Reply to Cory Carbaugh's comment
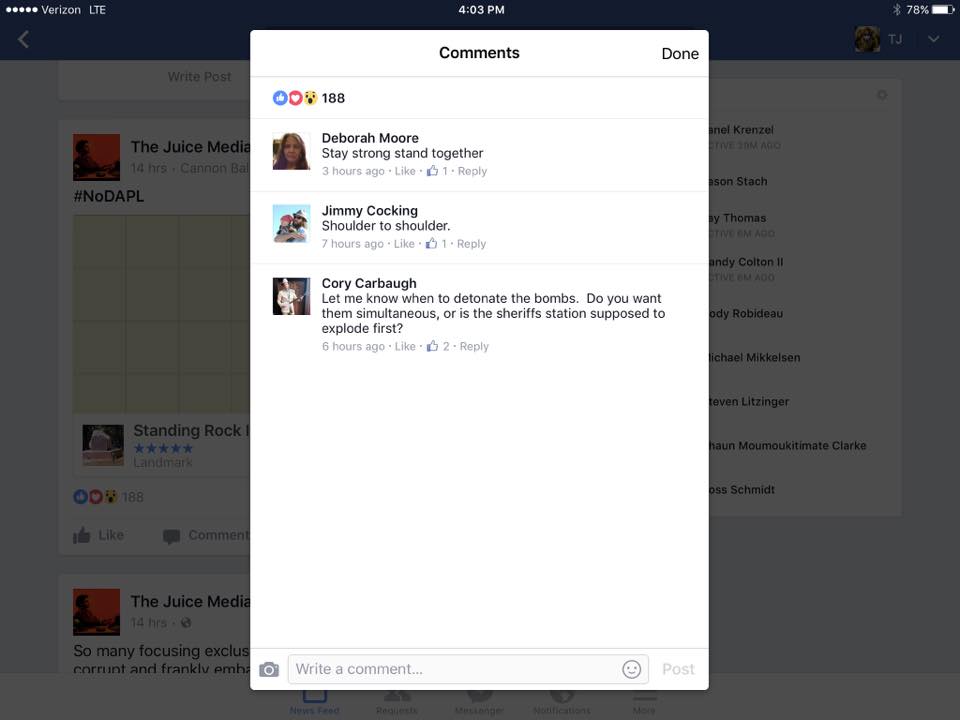Image resolution: width=960 pixels, height=720 pixels. click(474, 346)
